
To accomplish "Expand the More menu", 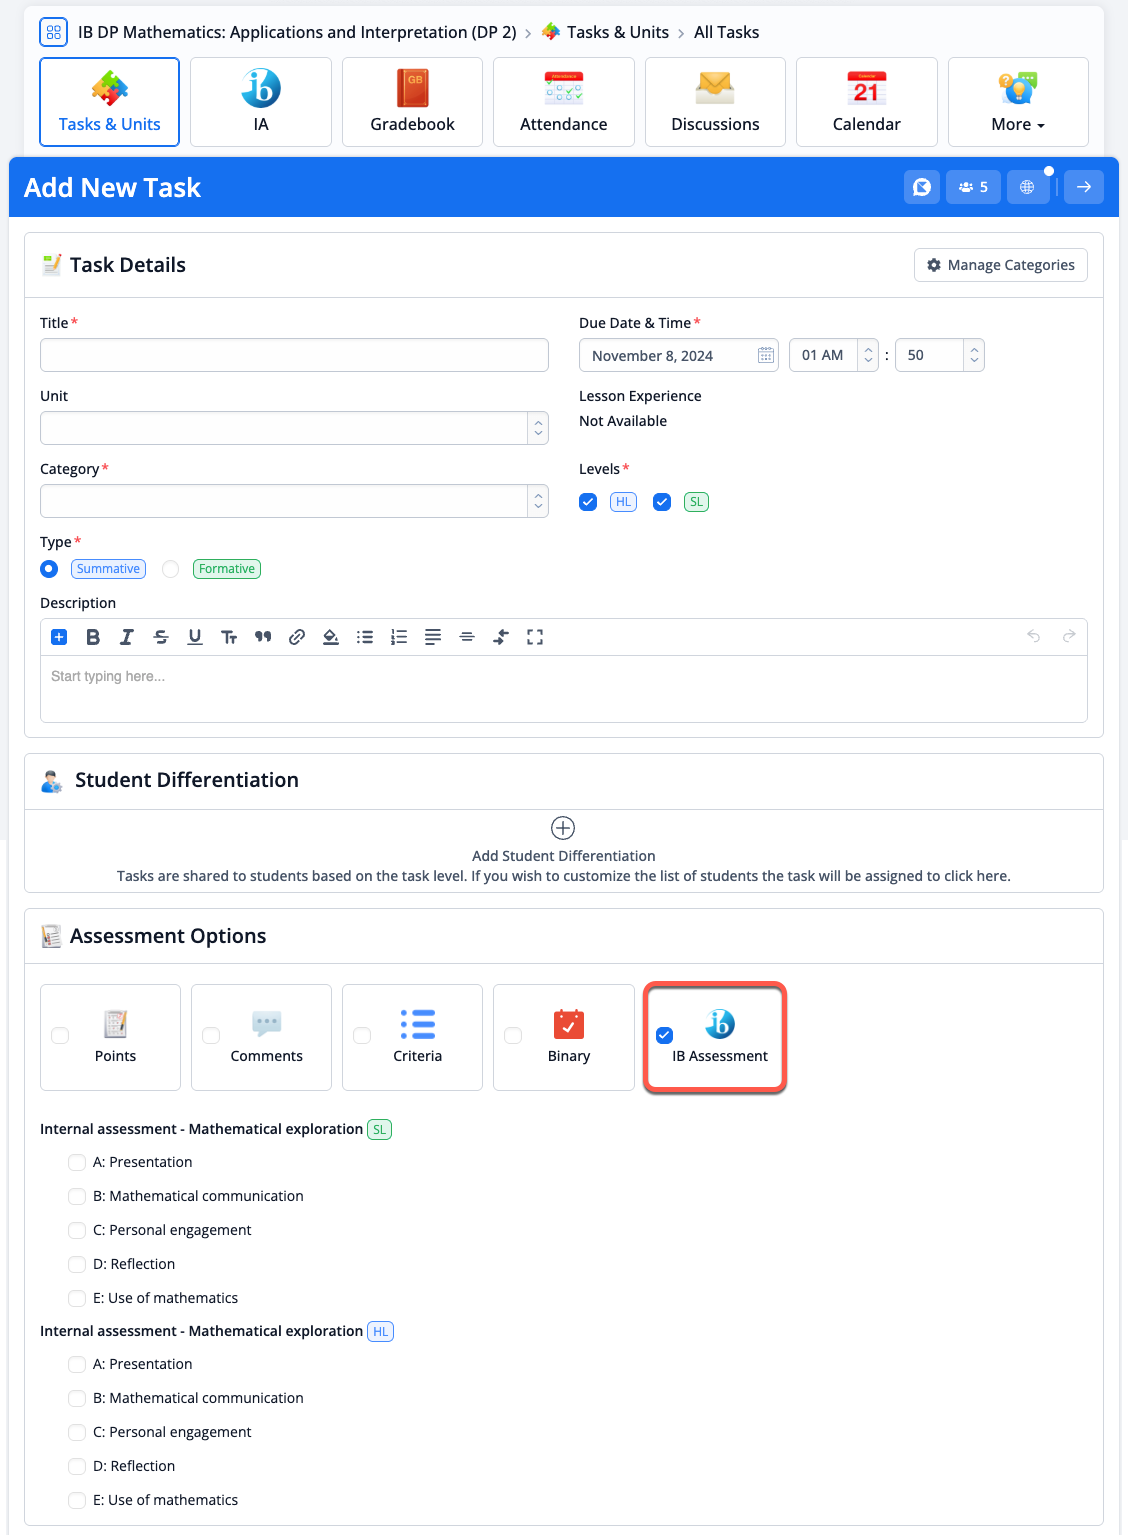I will (1017, 102).
